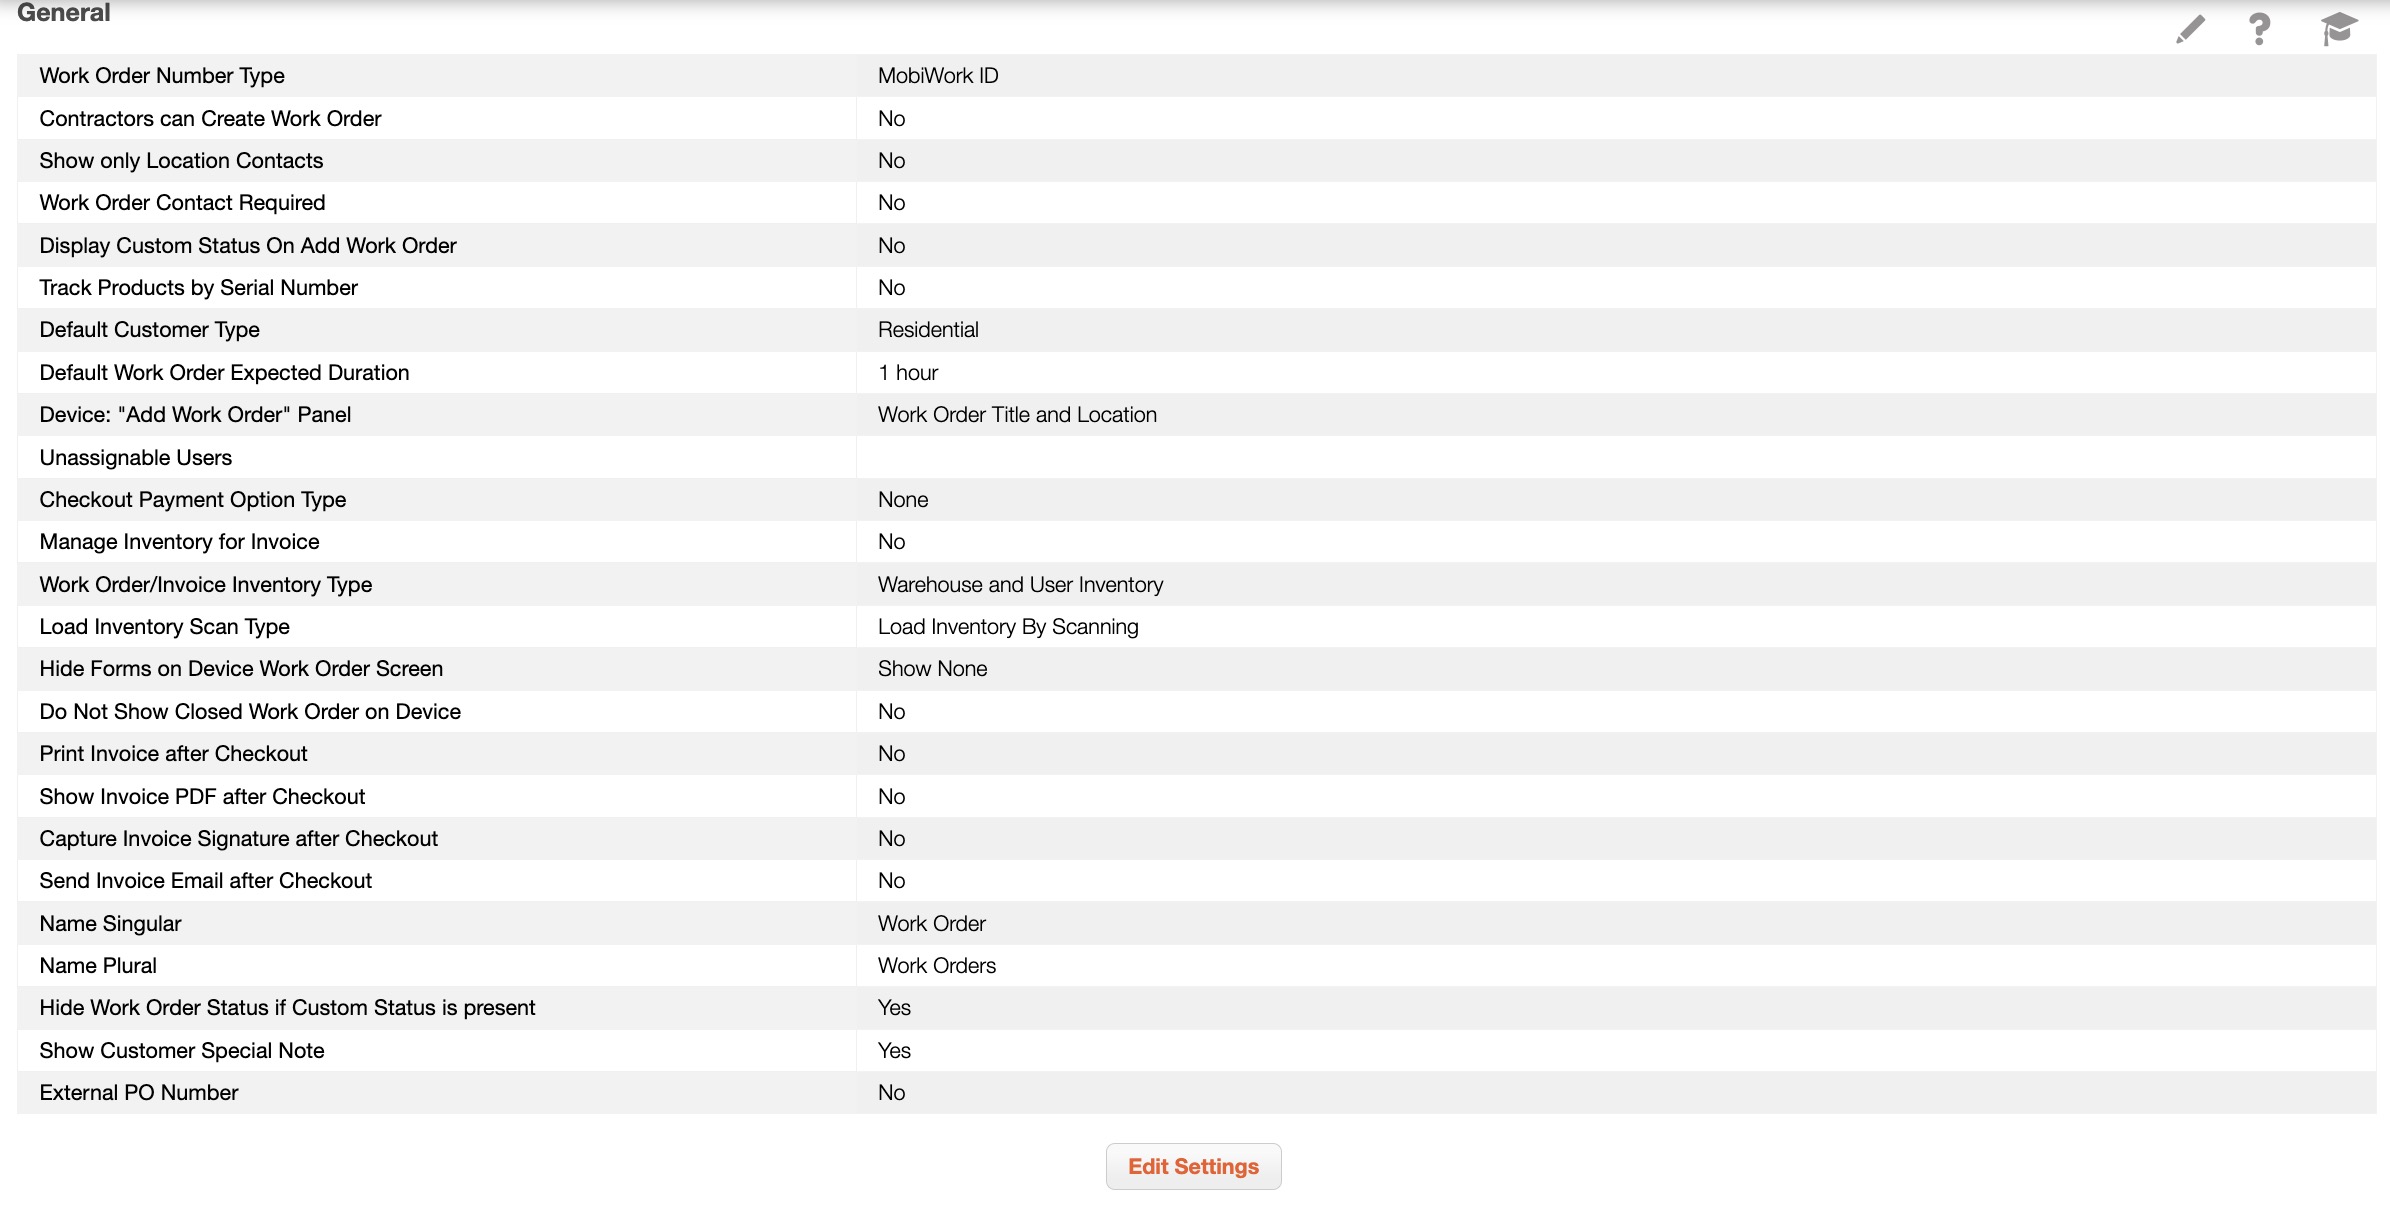This screenshot has width=2390, height=1206.
Task: Click the graduation cap tutorial icon
Action: tap(2338, 29)
